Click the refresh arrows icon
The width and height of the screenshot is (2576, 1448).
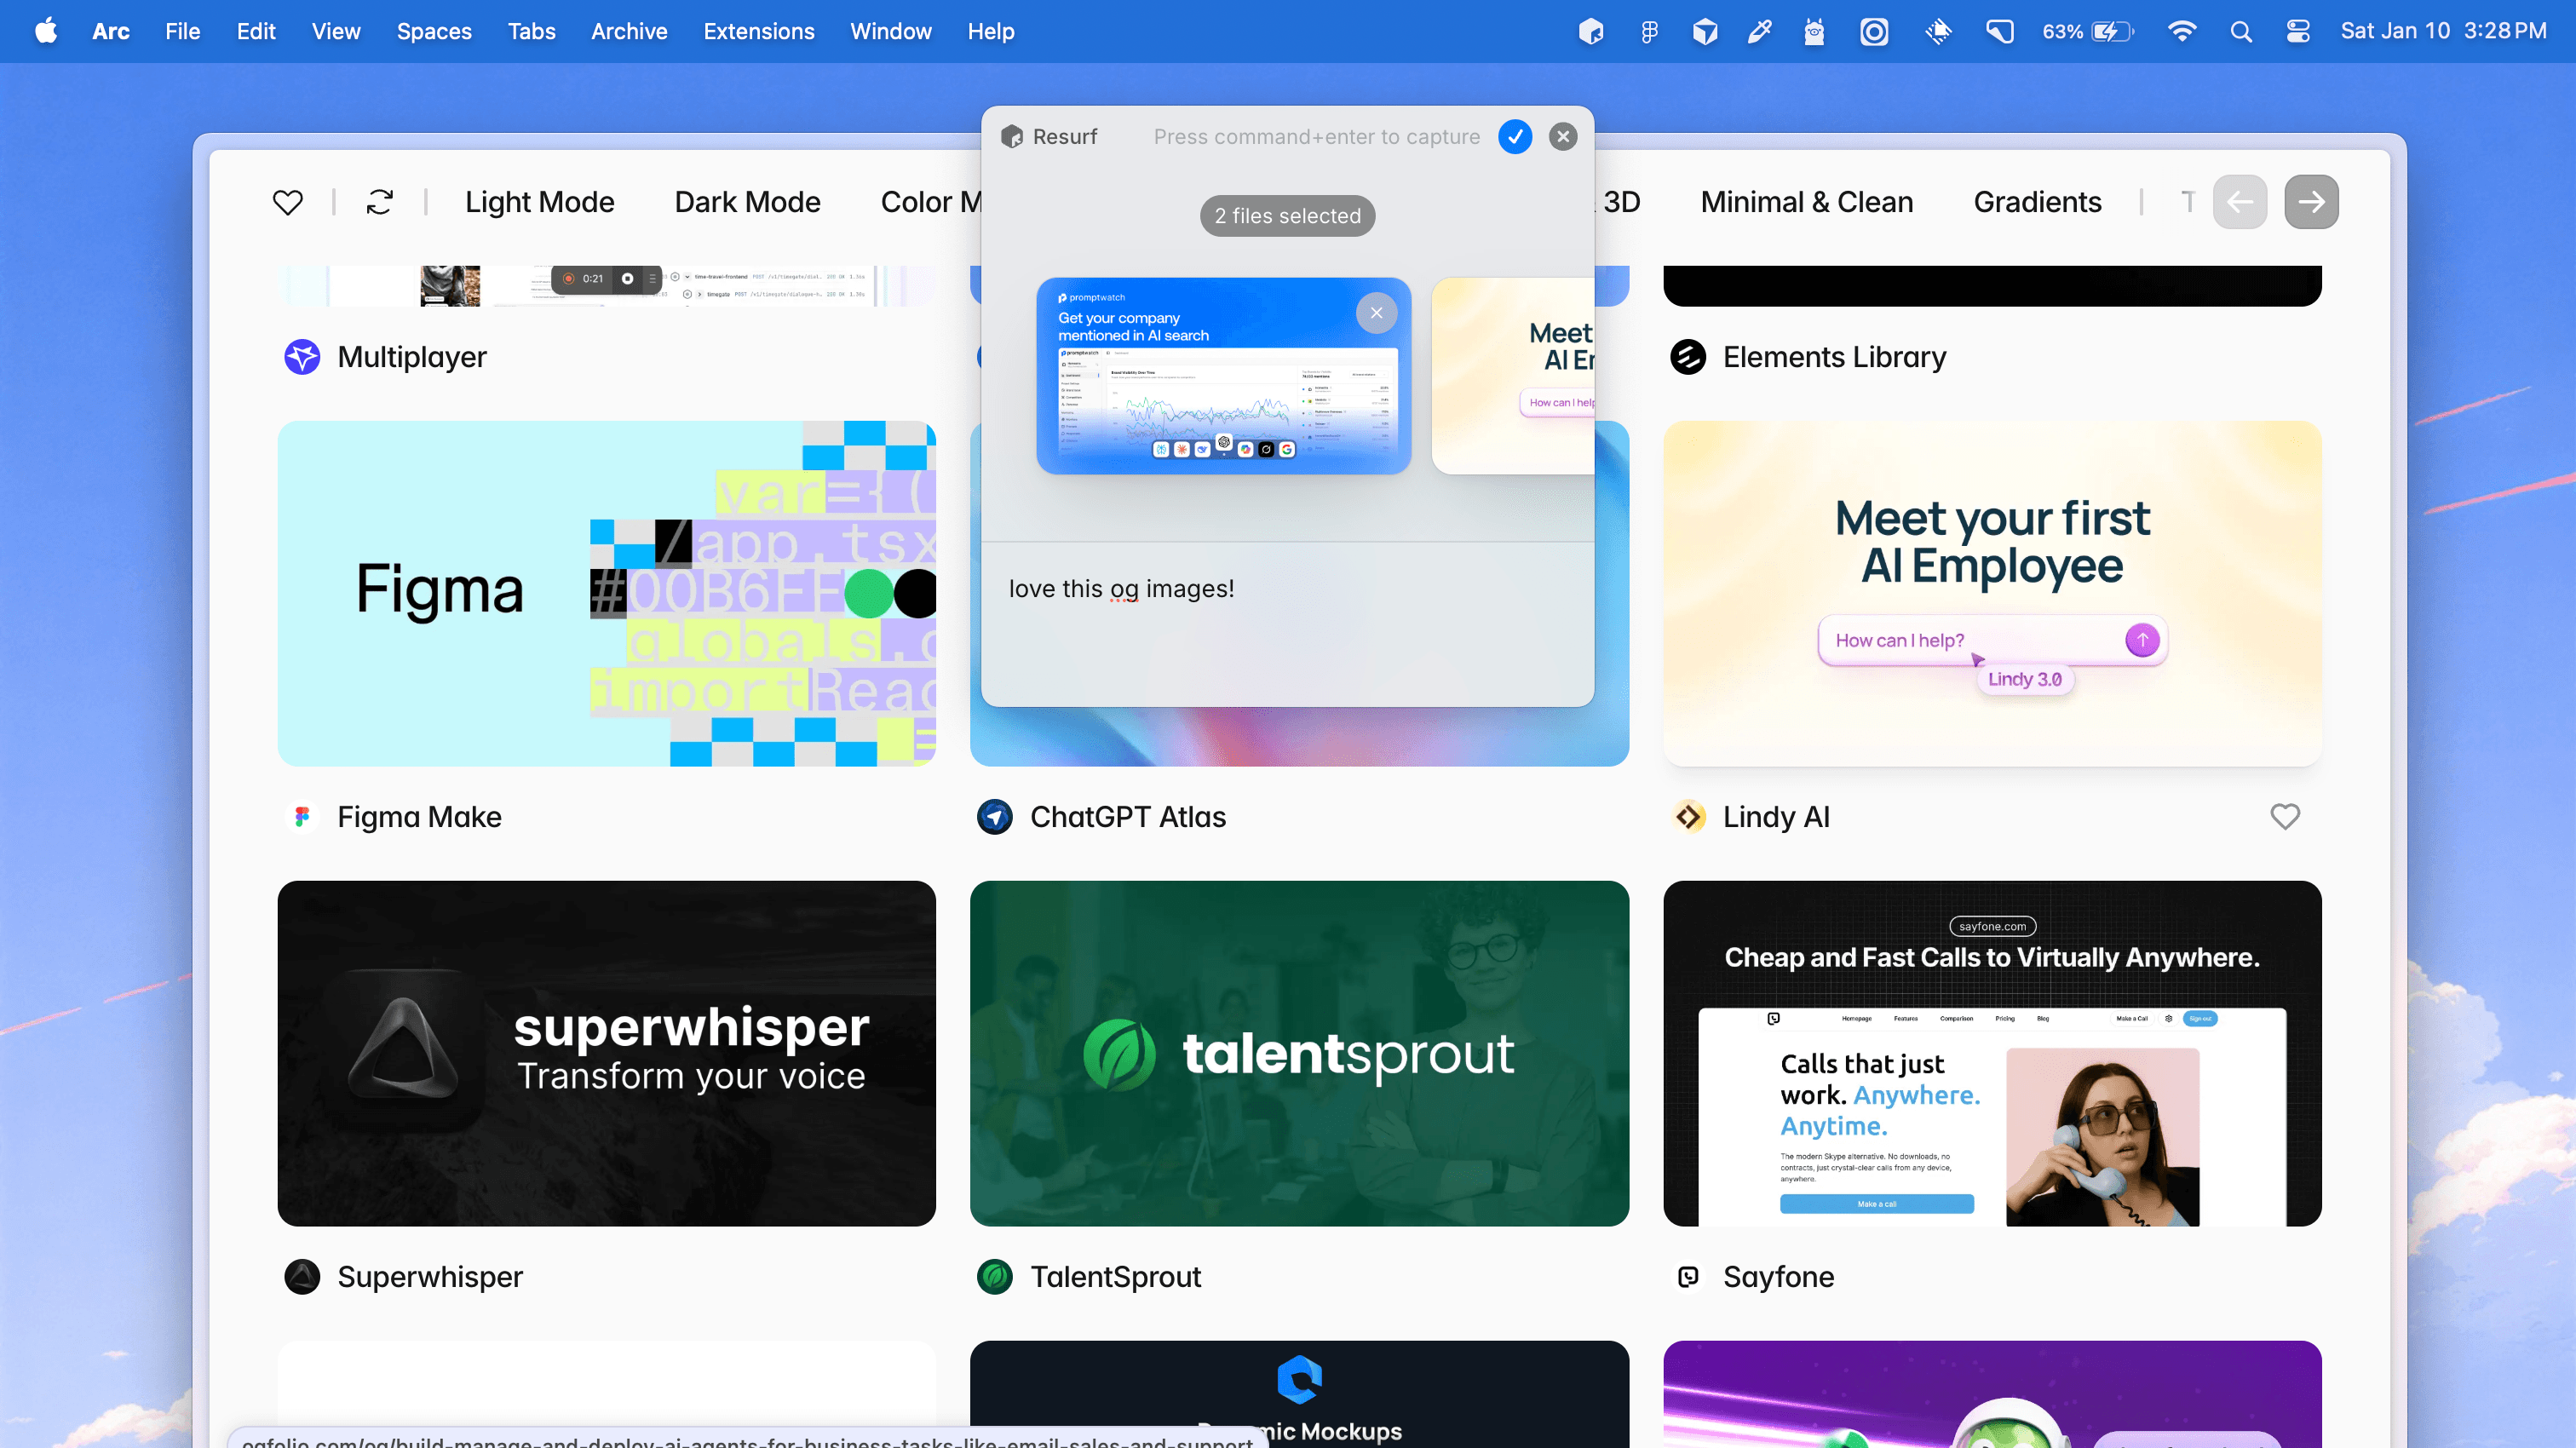click(x=379, y=202)
